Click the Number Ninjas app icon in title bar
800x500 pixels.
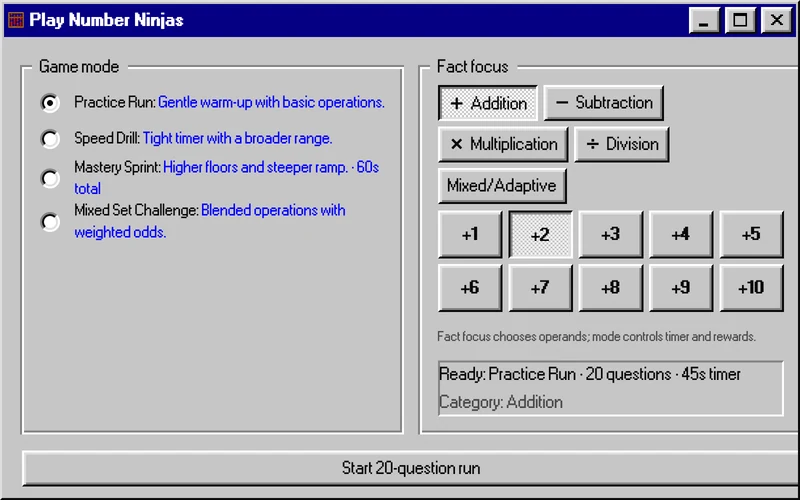tap(16, 20)
